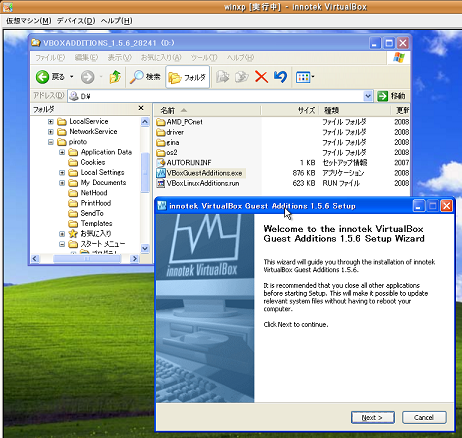Open Back button history dropdown arrow
This screenshot has width=462, height=438.
(71, 77)
